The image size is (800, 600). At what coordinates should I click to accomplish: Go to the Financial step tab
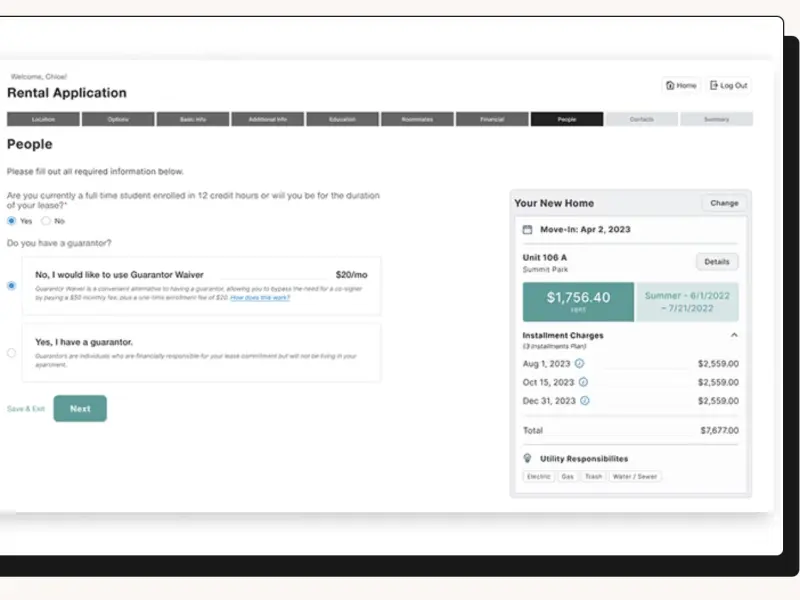pyautogui.click(x=492, y=119)
